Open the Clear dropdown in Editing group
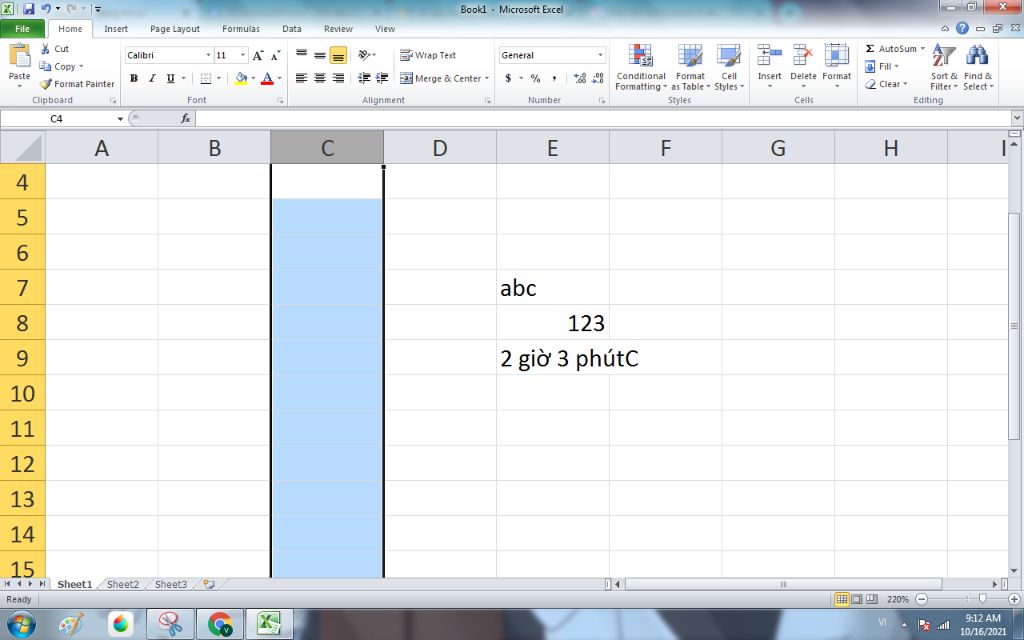1024x640 pixels. (886, 84)
